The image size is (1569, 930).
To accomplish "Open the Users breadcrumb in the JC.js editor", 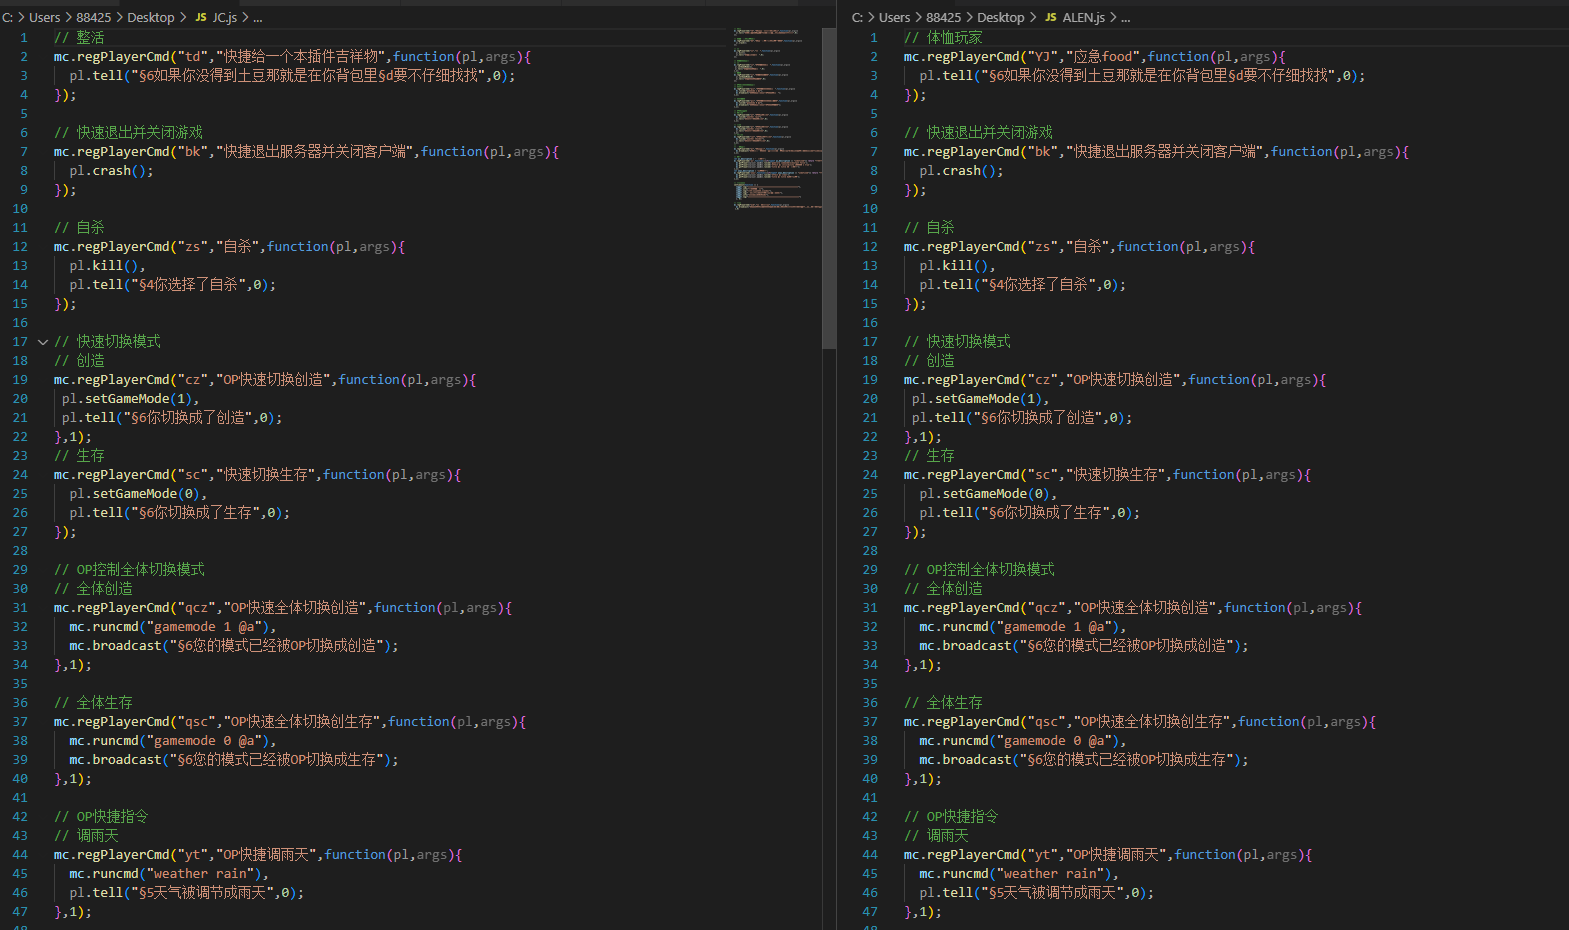I will 45,17.
